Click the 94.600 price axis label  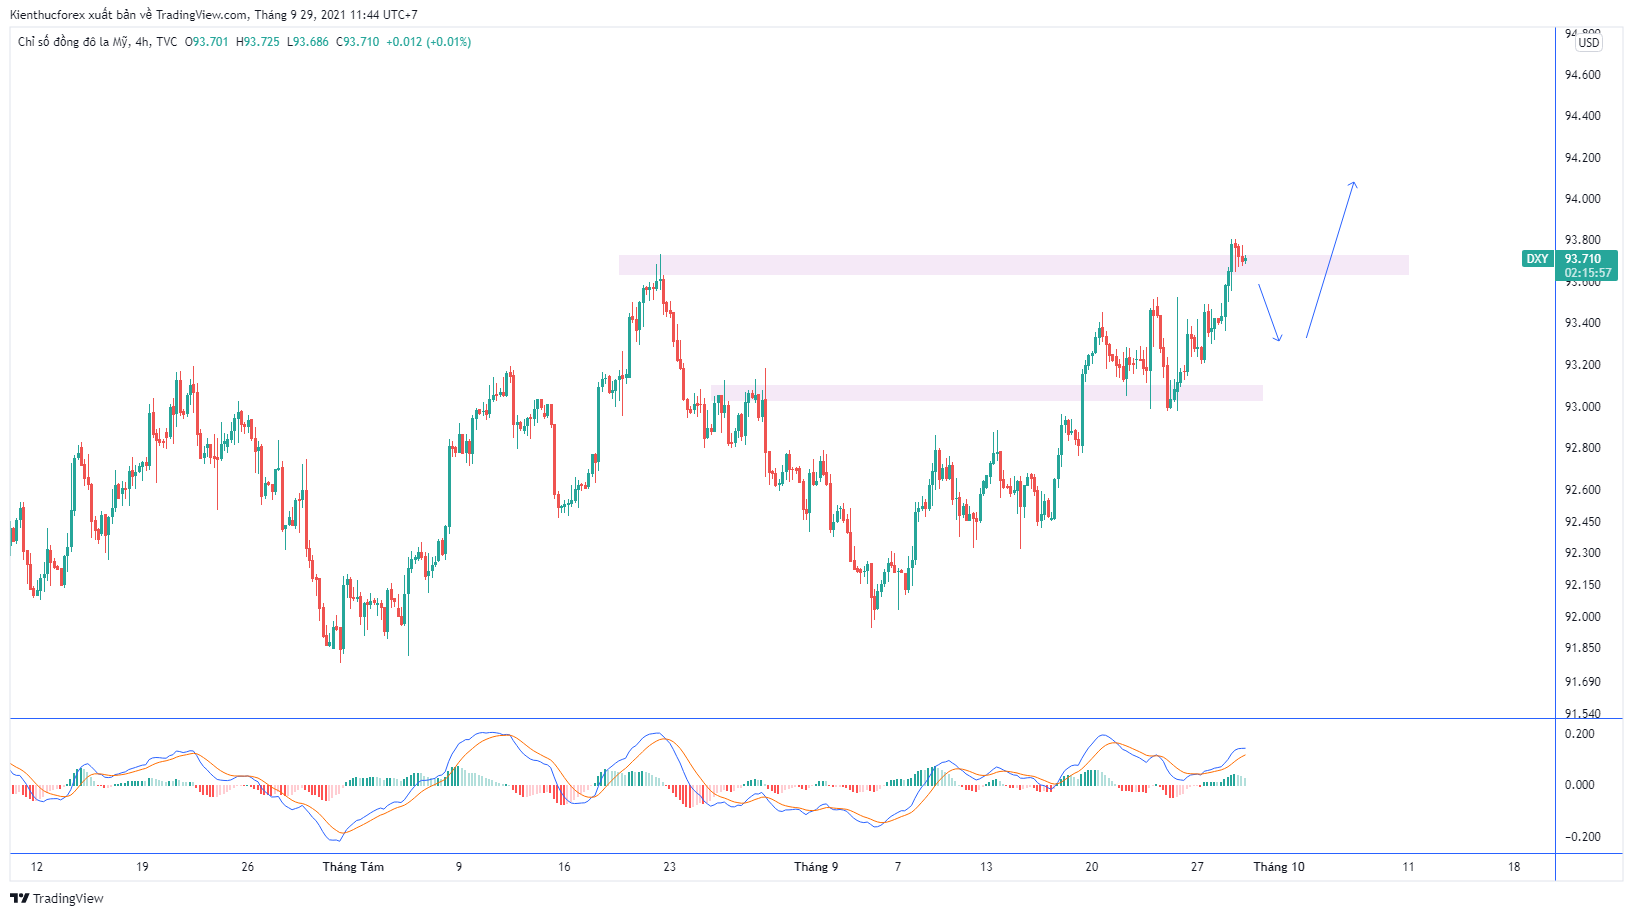click(x=1583, y=75)
